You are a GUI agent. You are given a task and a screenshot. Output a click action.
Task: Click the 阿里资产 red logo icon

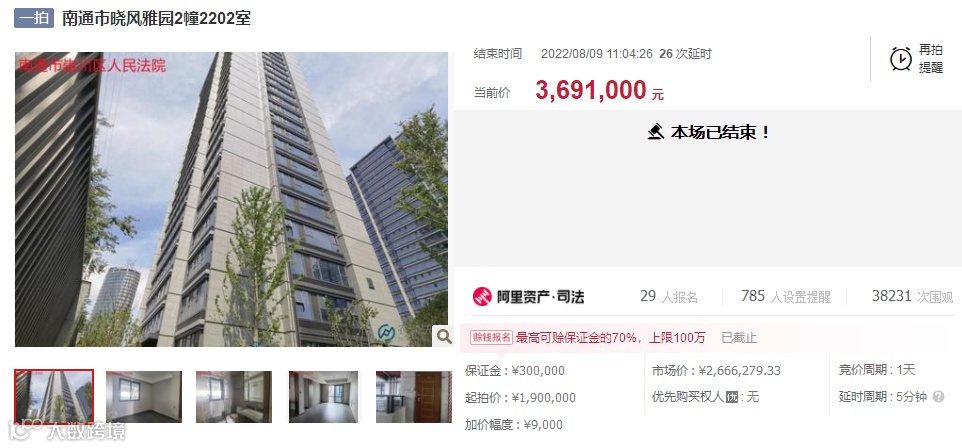point(482,296)
